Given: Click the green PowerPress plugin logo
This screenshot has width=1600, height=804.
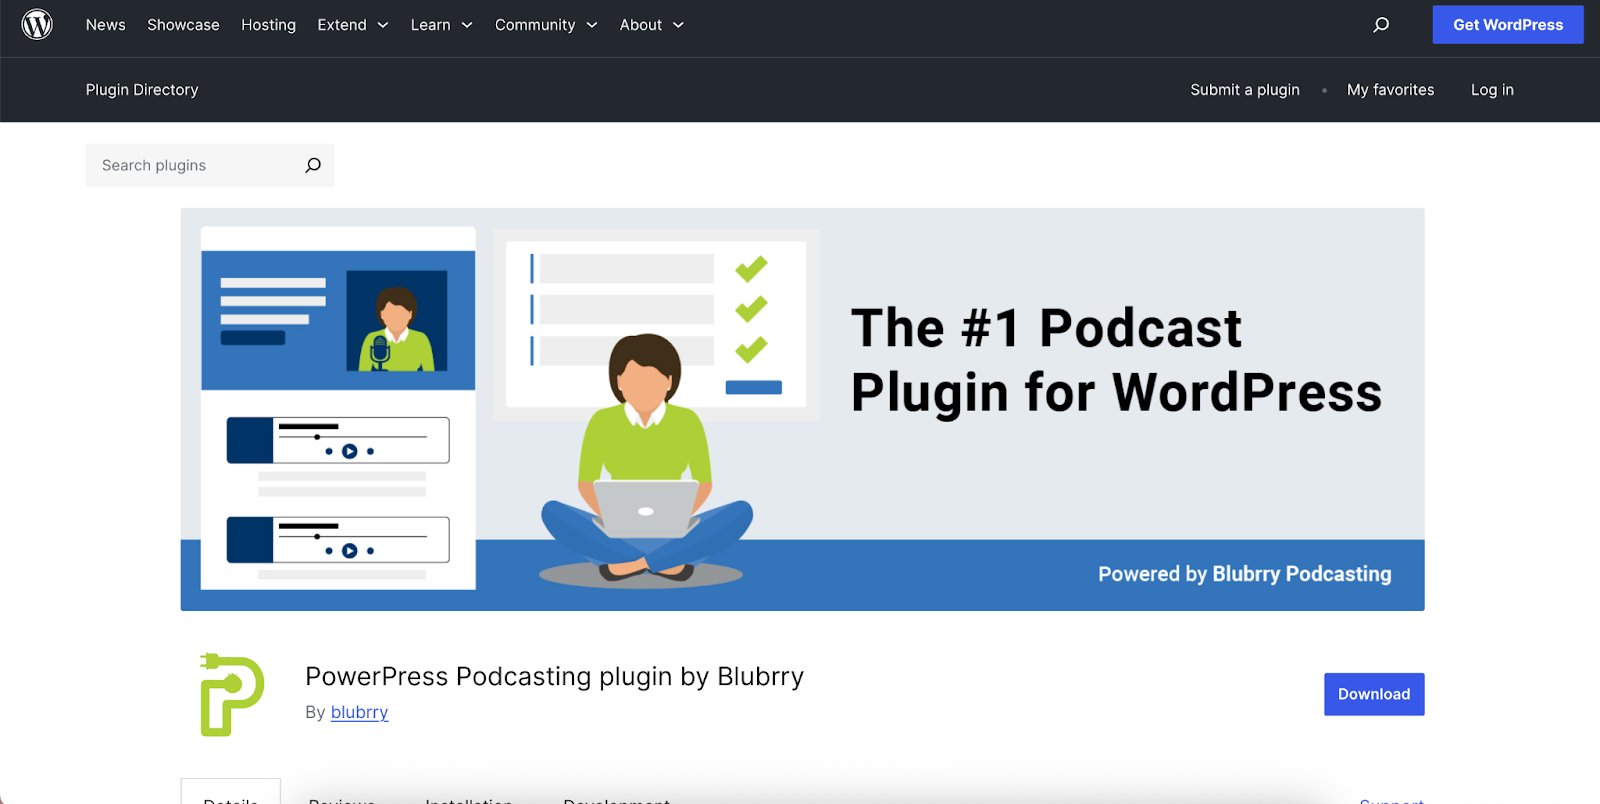Looking at the screenshot, I should (x=232, y=694).
